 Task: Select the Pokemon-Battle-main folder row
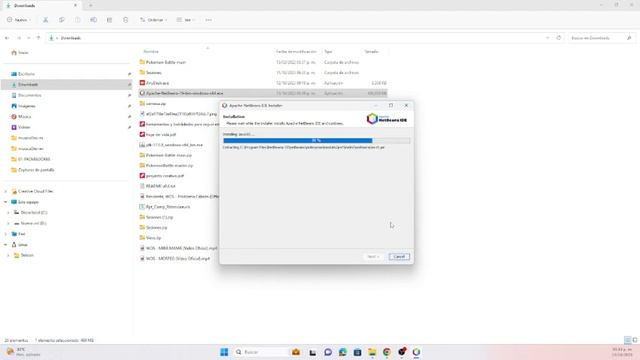point(263,62)
